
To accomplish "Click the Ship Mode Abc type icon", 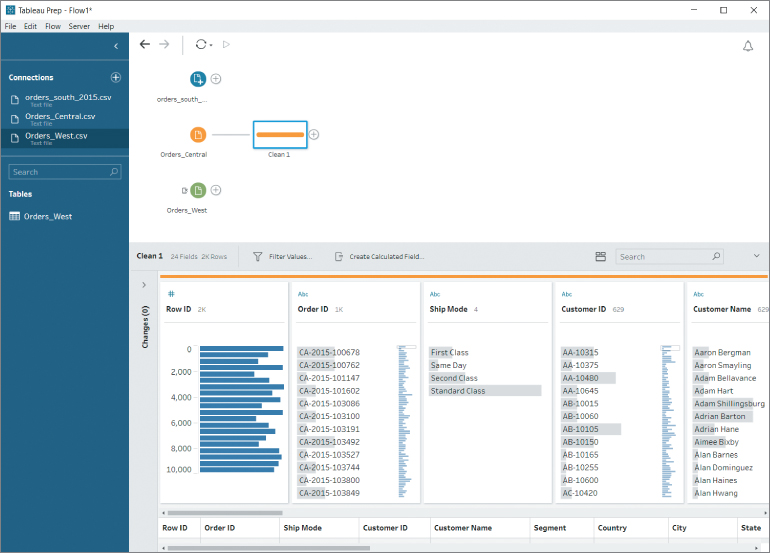I will [x=435, y=294].
